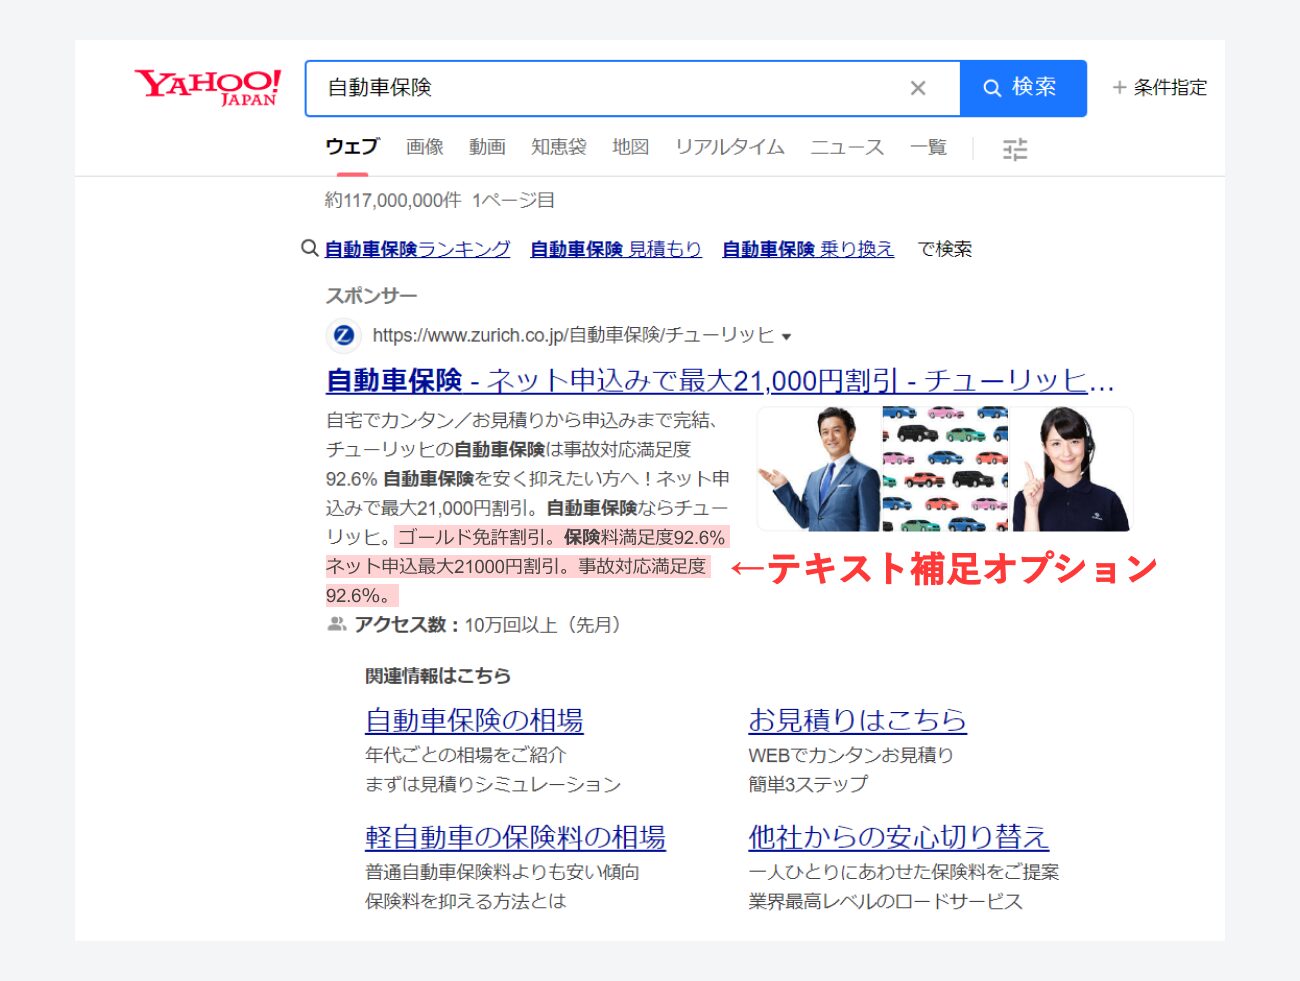The image size is (1300, 981).
Task: Switch to the 動画 tab
Action: 487,147
